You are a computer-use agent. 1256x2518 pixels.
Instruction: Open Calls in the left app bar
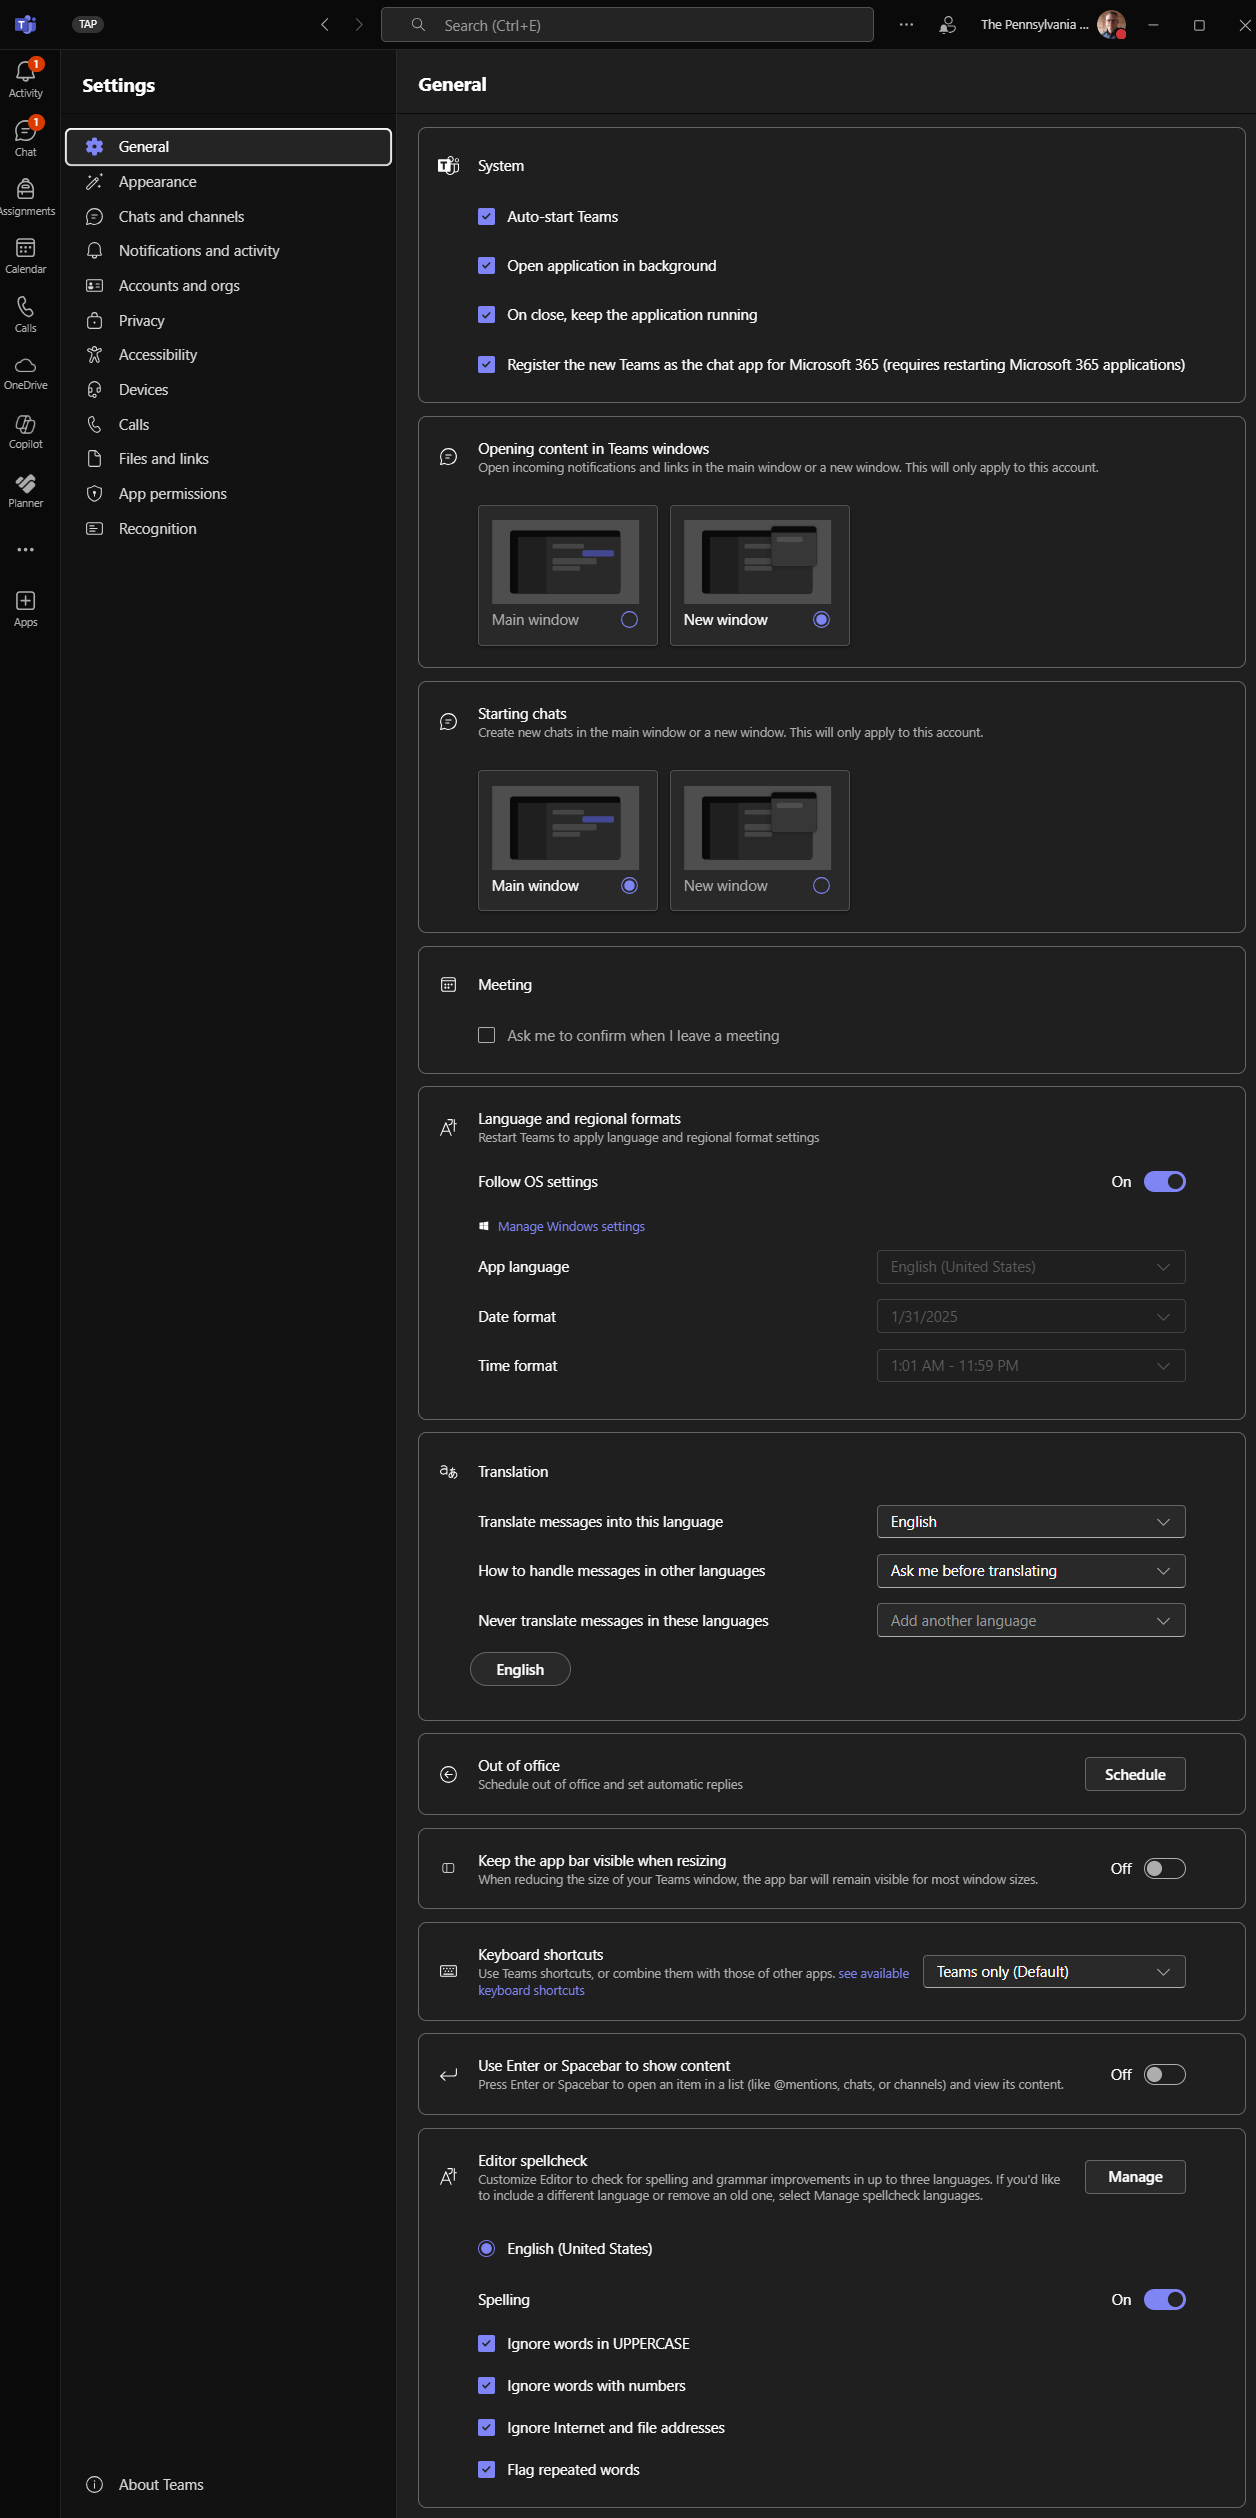click(26, 314)
